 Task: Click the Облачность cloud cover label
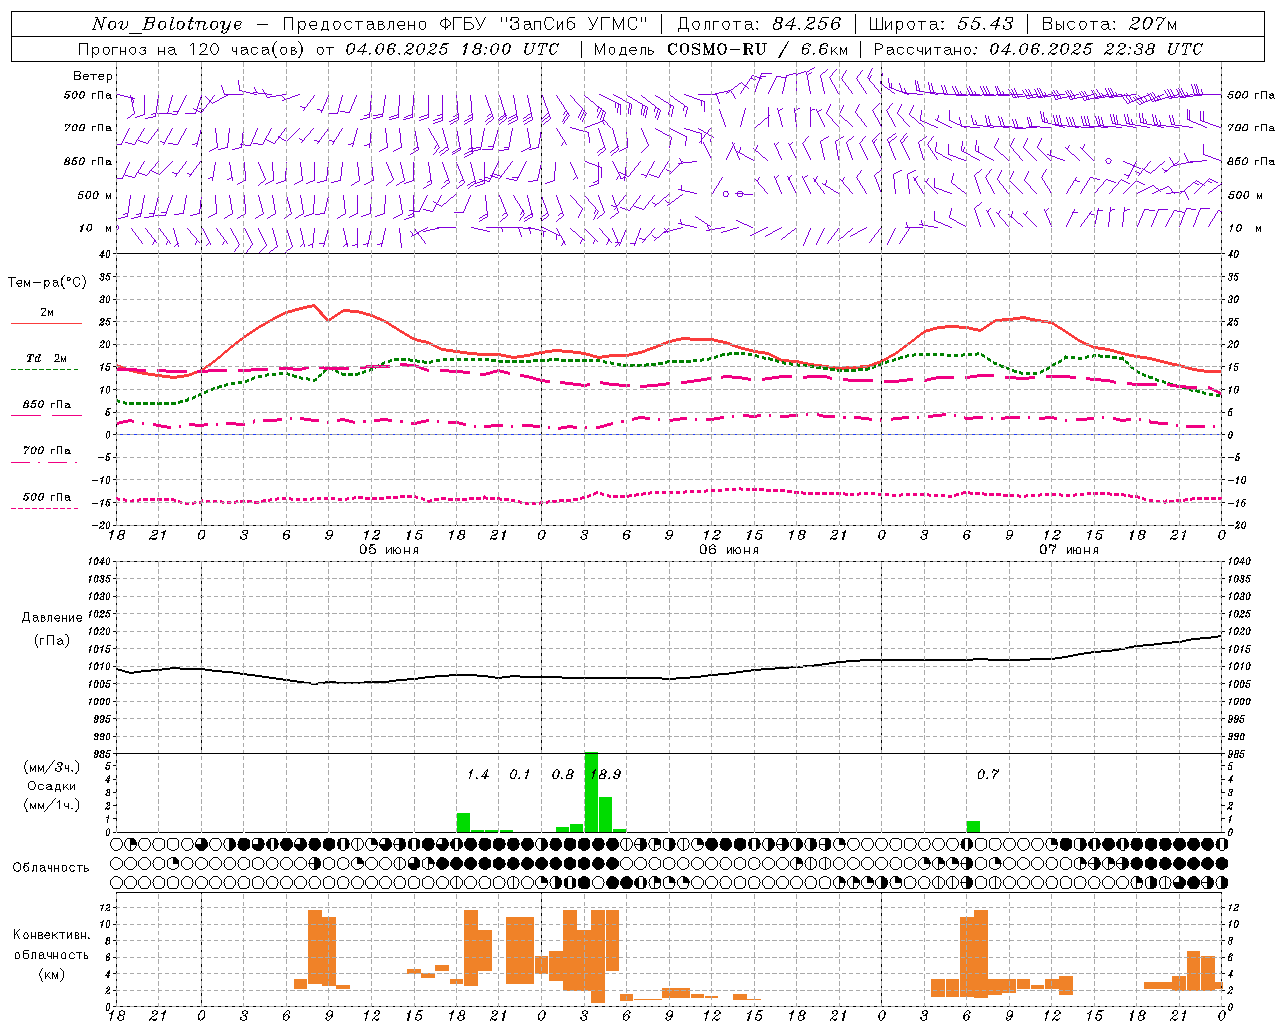(51, 867)
